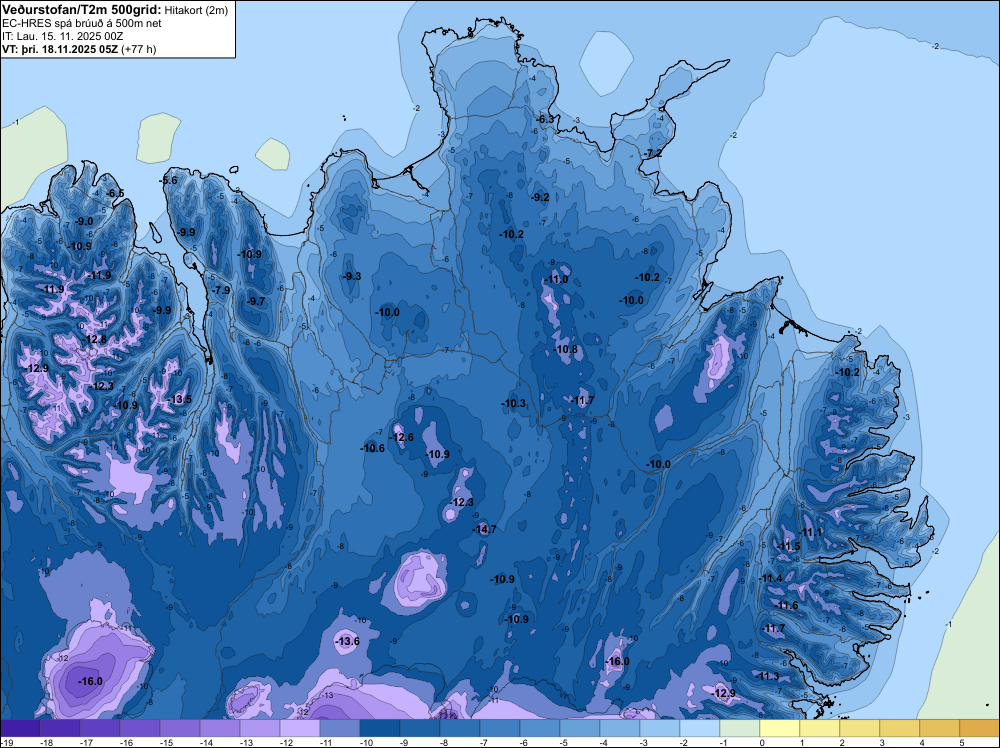Click the "-13.5" temperature value on map

180,400
